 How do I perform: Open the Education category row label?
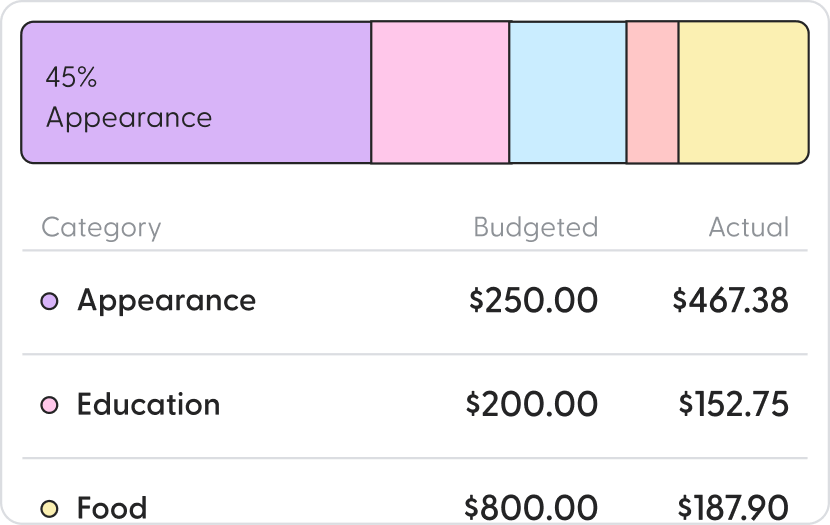[x=148, y=405]
